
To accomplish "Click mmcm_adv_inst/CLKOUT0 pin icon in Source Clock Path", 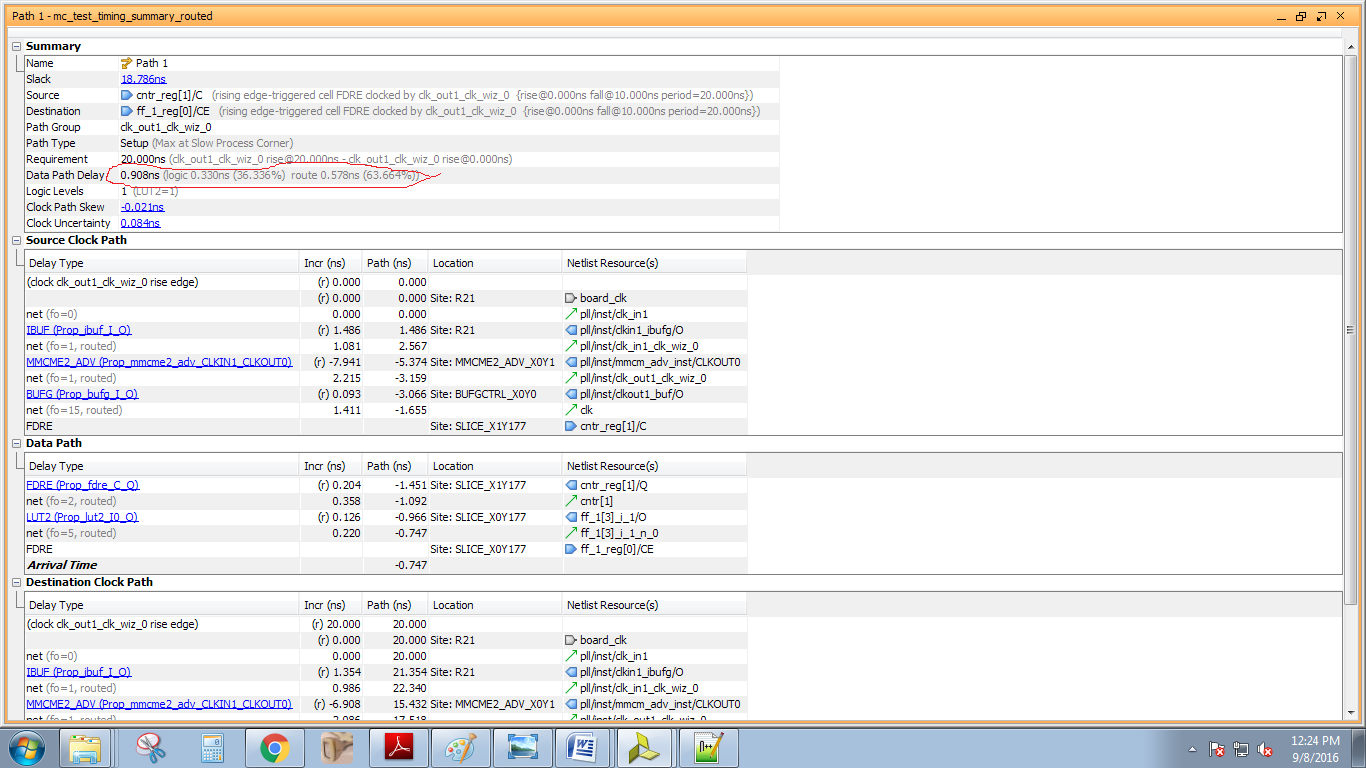I will (x=571, y=362).
